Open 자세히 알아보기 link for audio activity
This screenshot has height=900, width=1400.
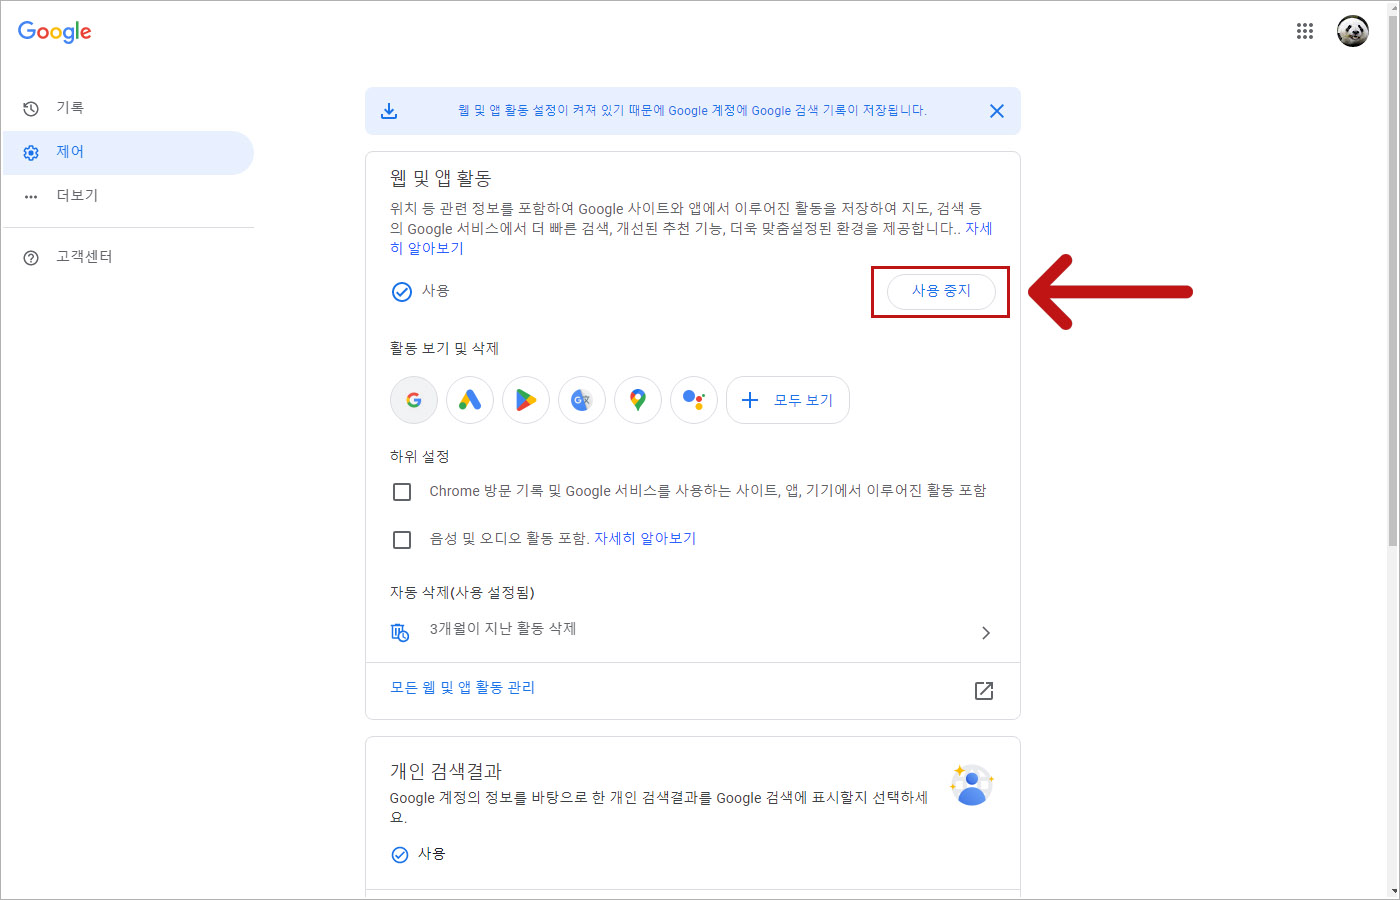(645, 538)
